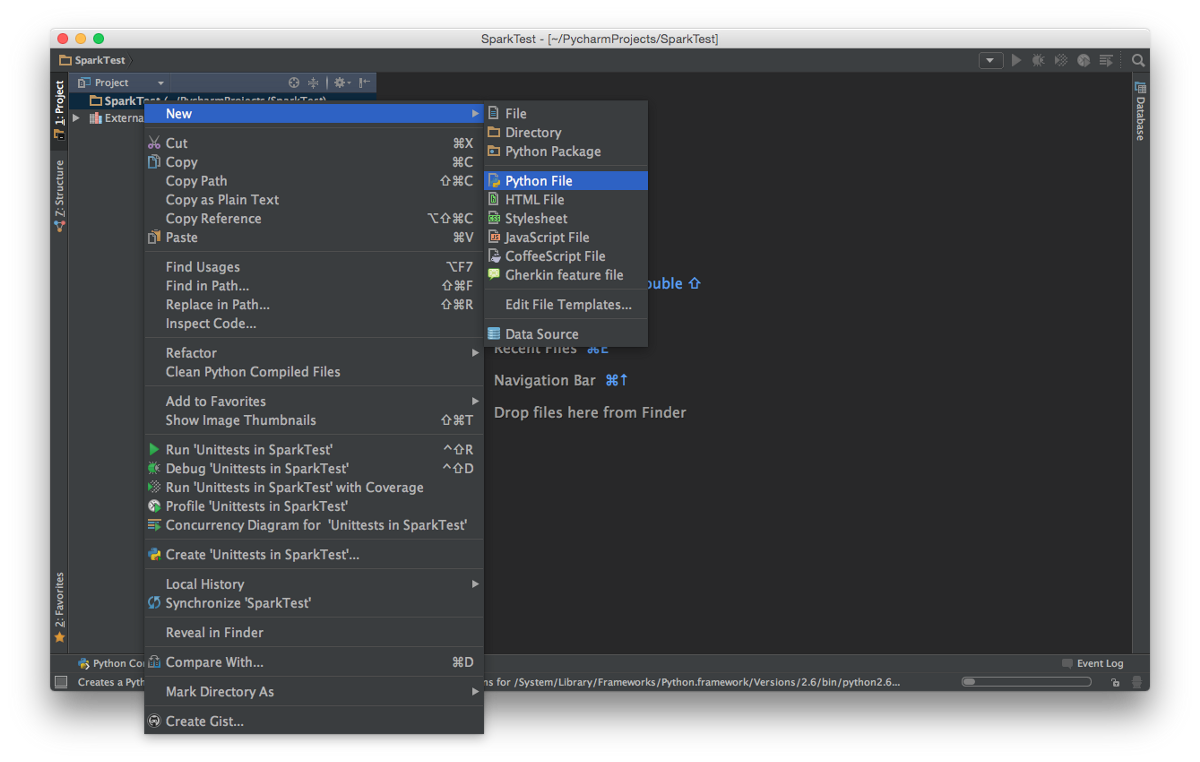Viewport: 1200px width, 762px height.
Task: Click Copy in the context menu
Action: 314,162
